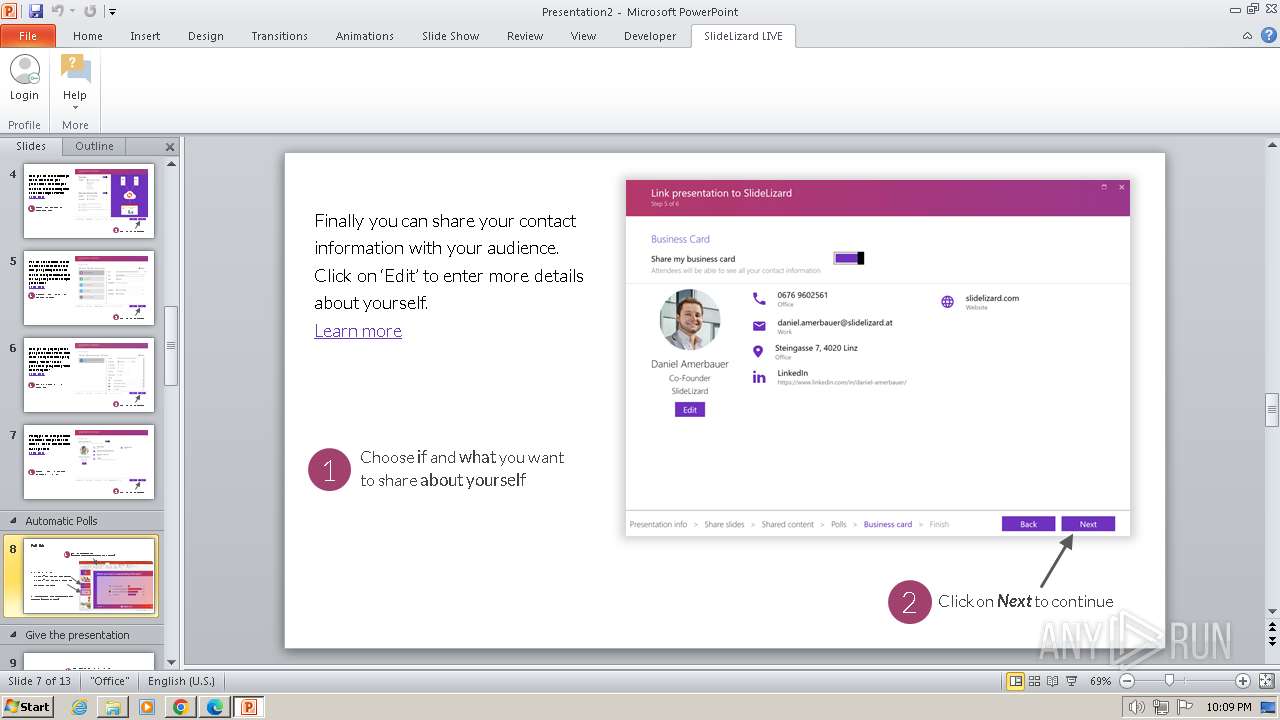Select the SlideLizard LIVE tab

click(743, 36)
